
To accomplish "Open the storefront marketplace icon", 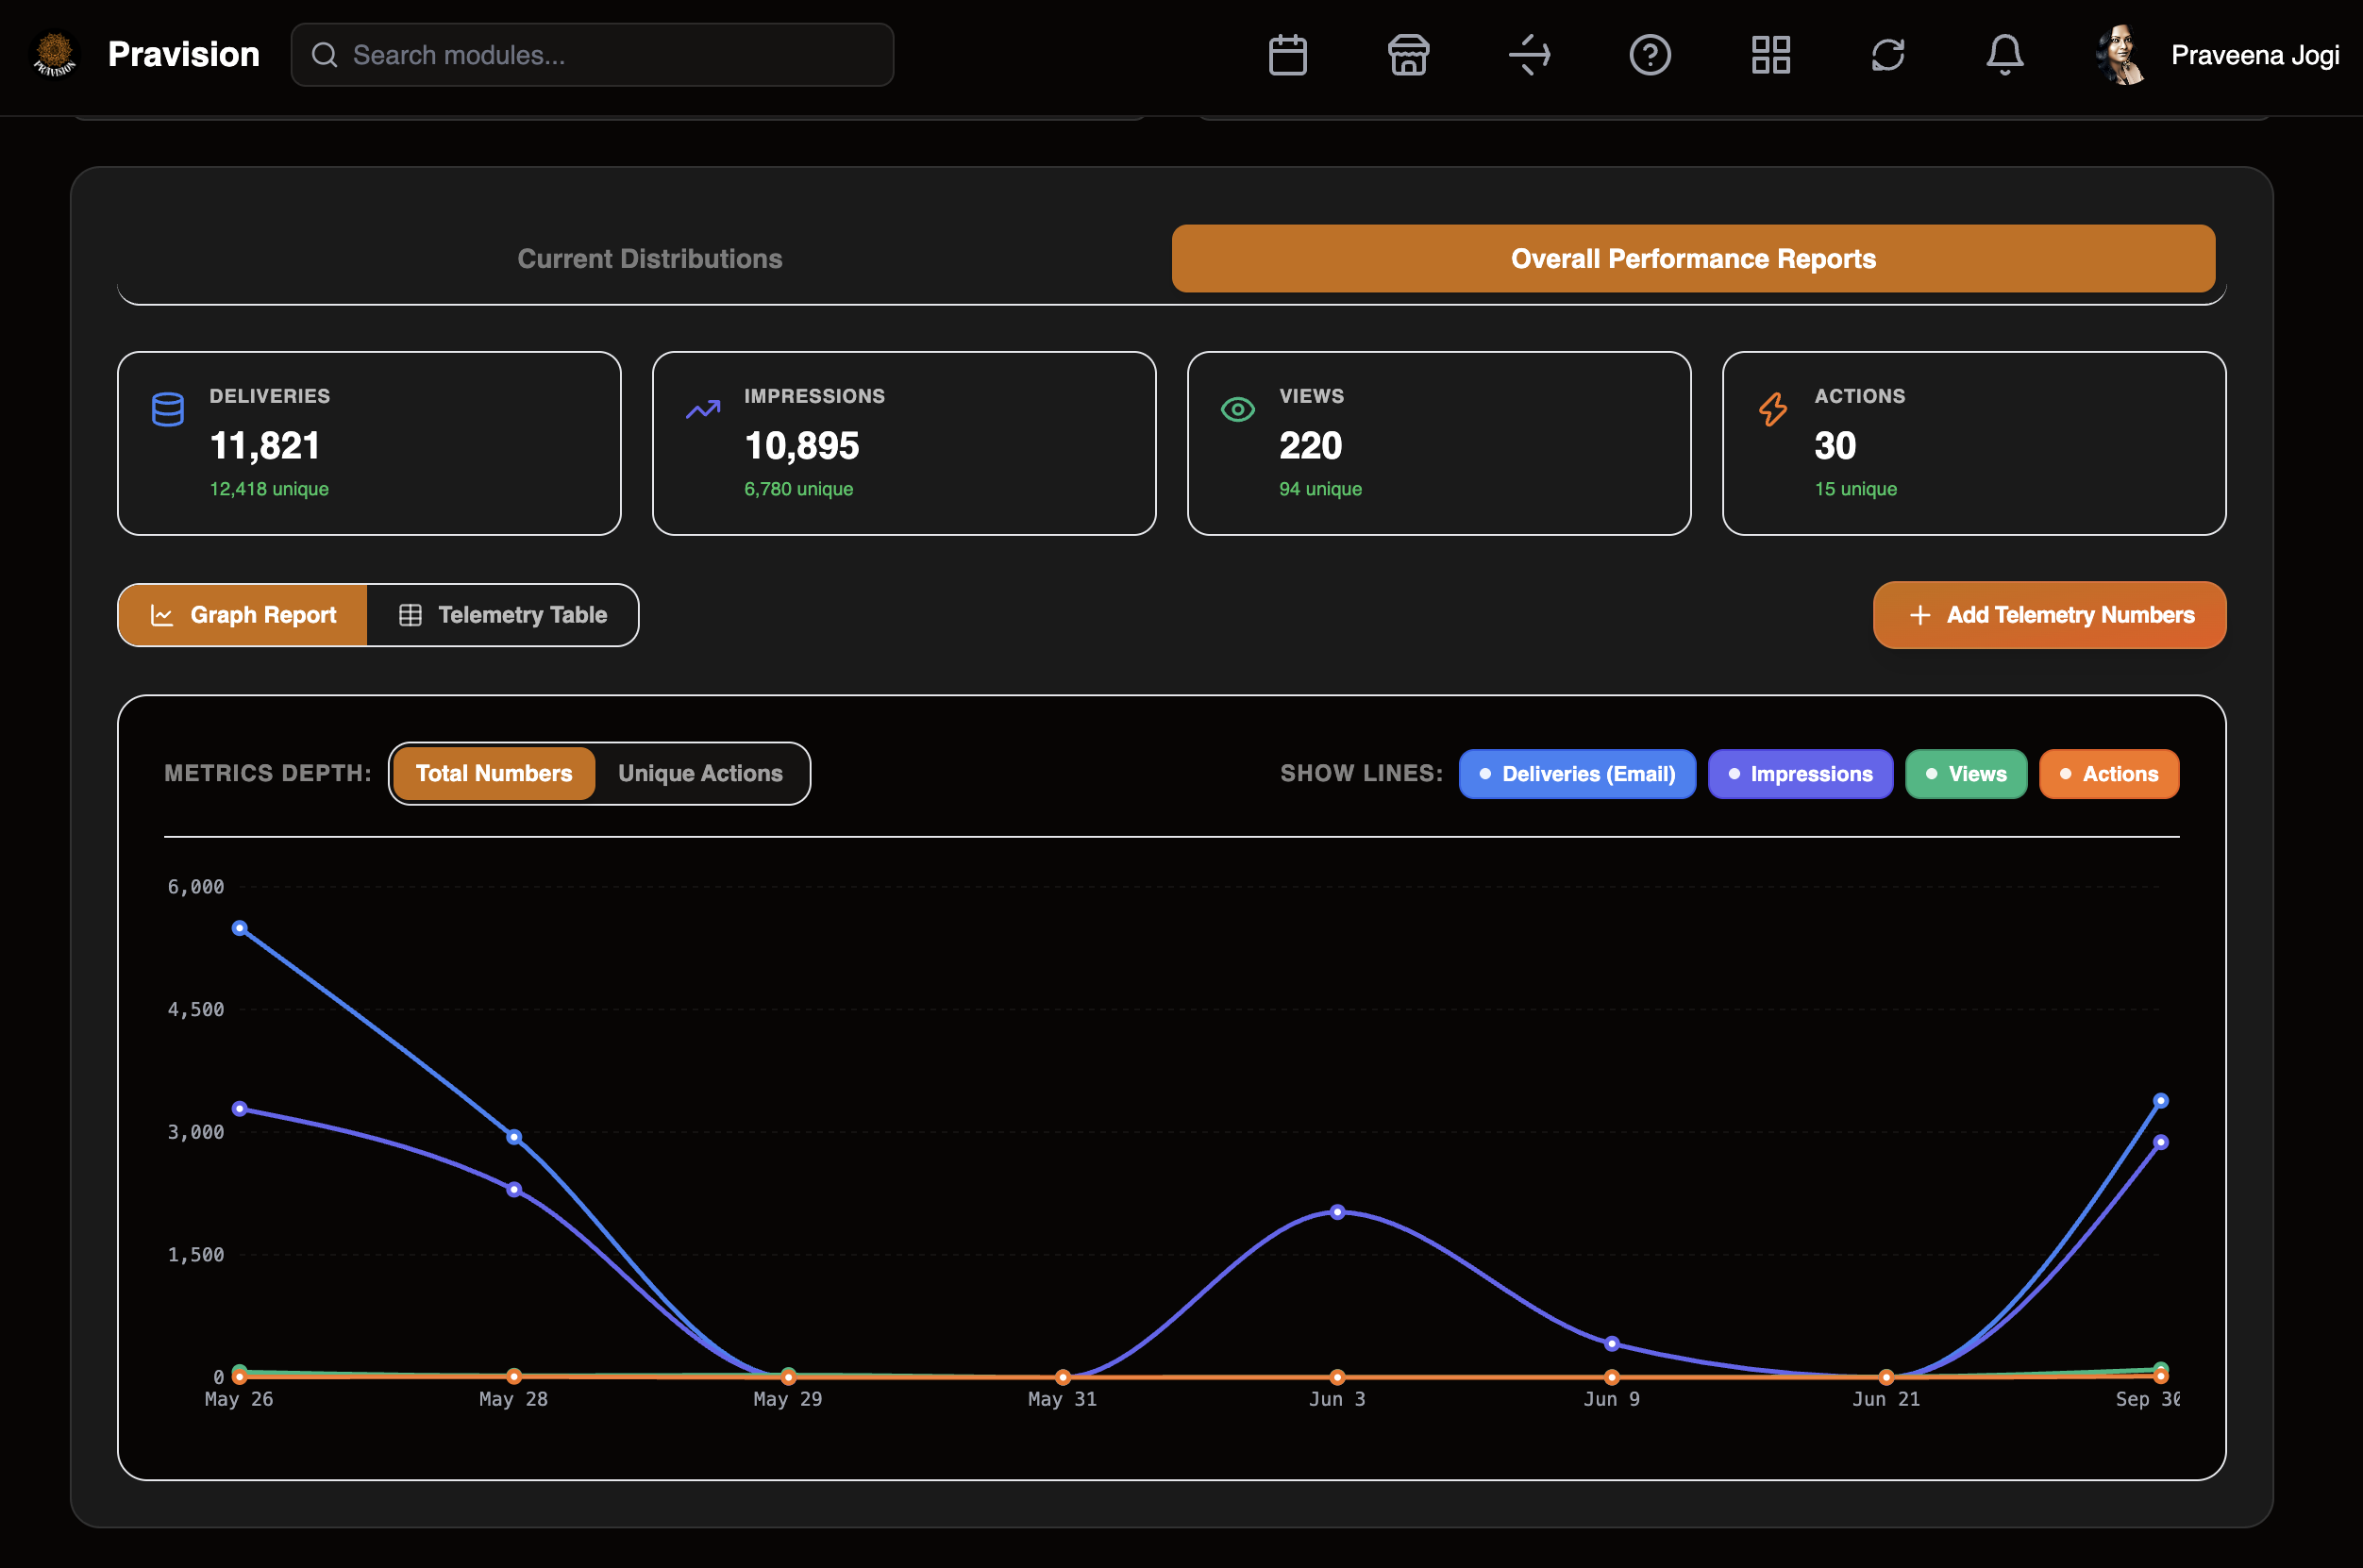I will (1408, 55).
